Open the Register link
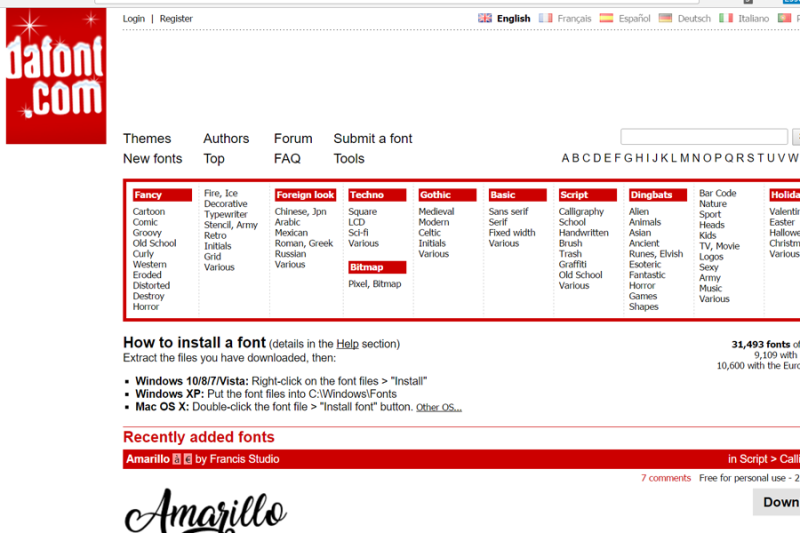This screenshot has width=800, height=533. point(176,18)
